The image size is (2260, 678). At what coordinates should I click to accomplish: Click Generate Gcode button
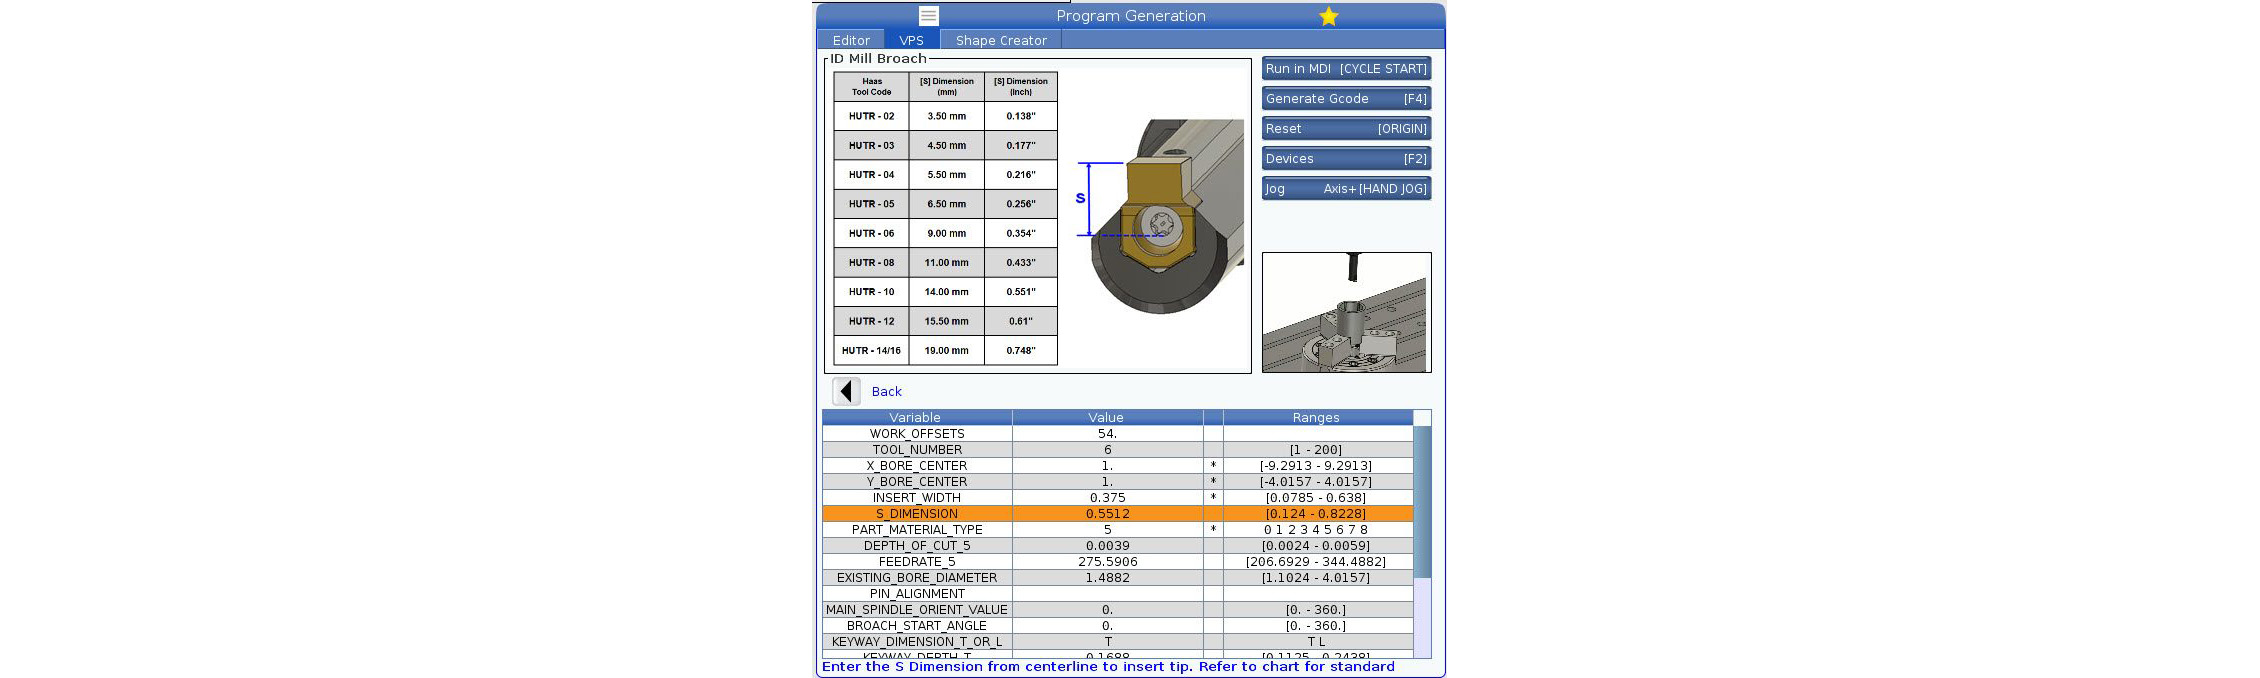pyautogui.click(x=1346, y=99)
